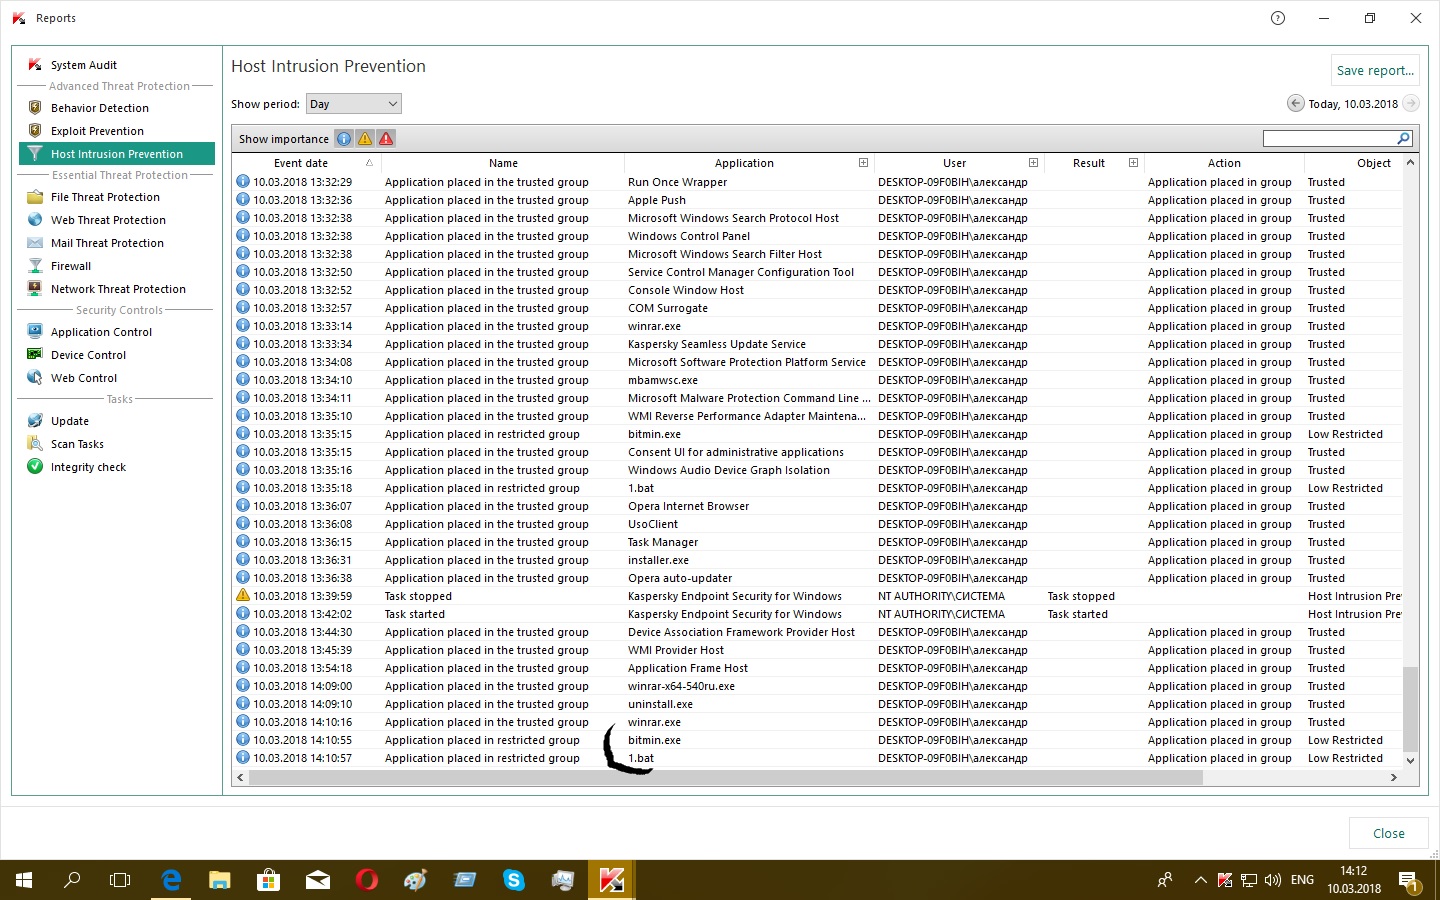Select the COM Surrogate row
This screenshot has width=1440, height=900.
point(818,308)
